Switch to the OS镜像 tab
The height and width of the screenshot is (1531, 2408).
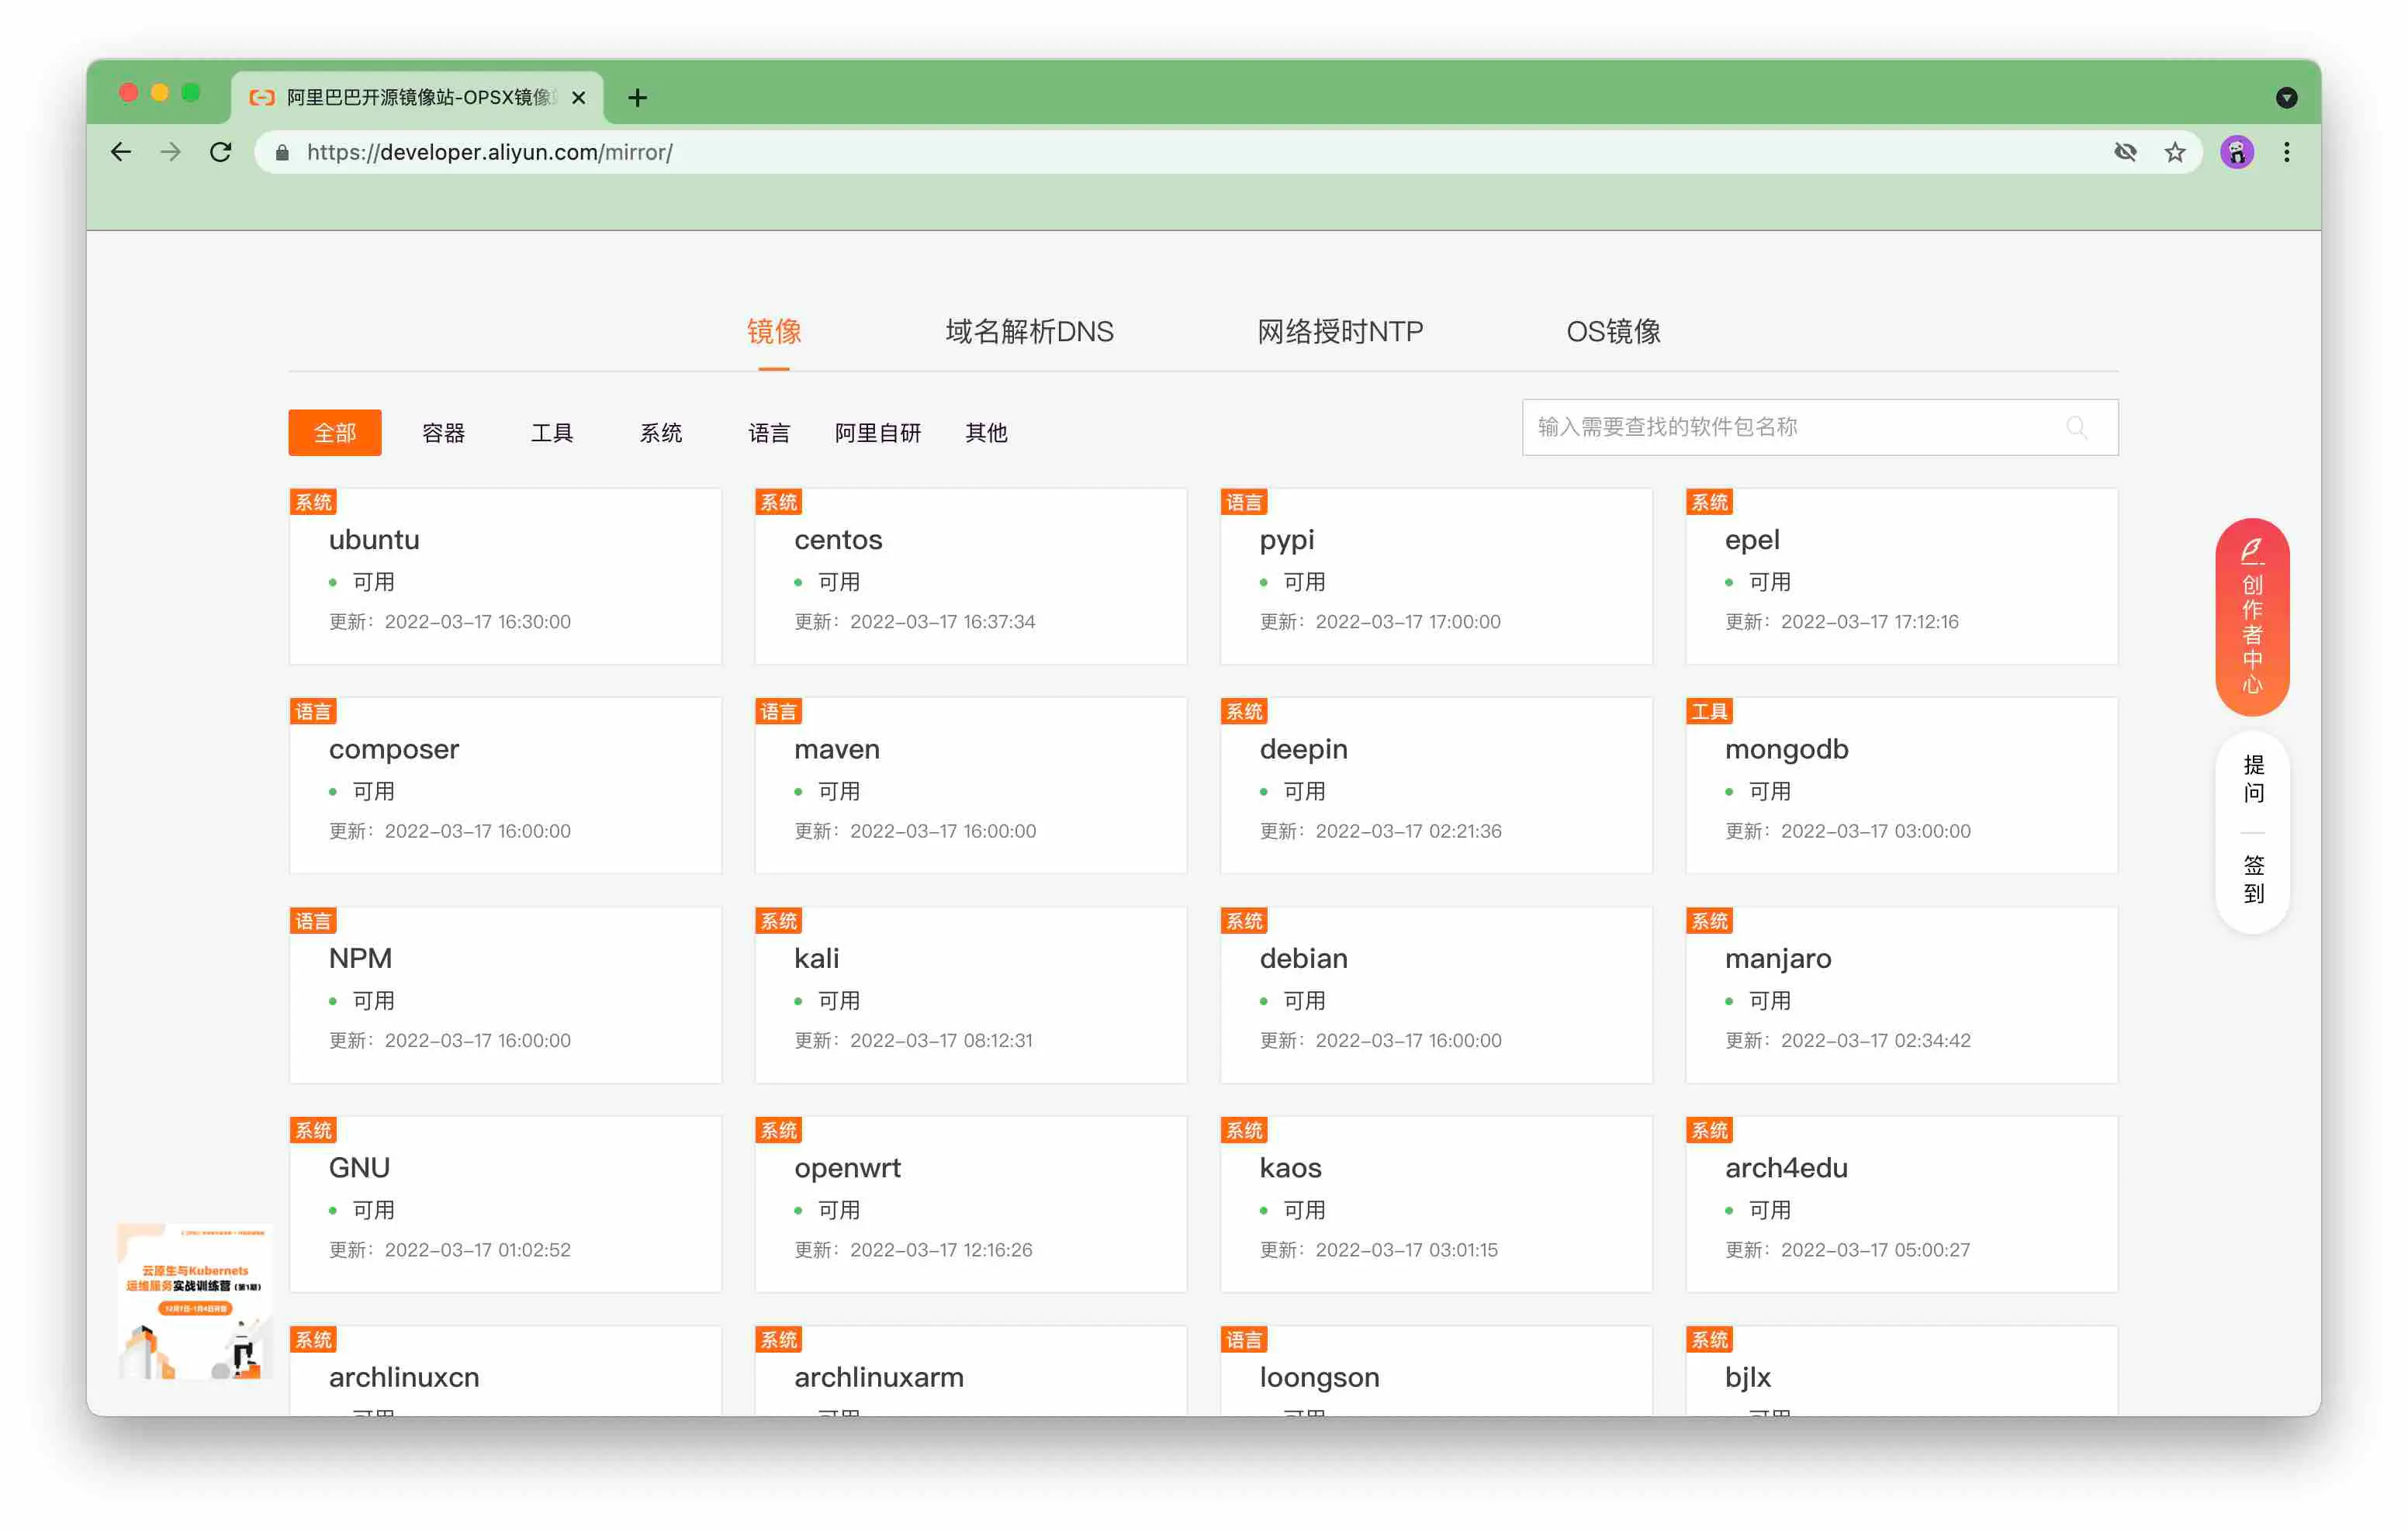point(1613,331)
